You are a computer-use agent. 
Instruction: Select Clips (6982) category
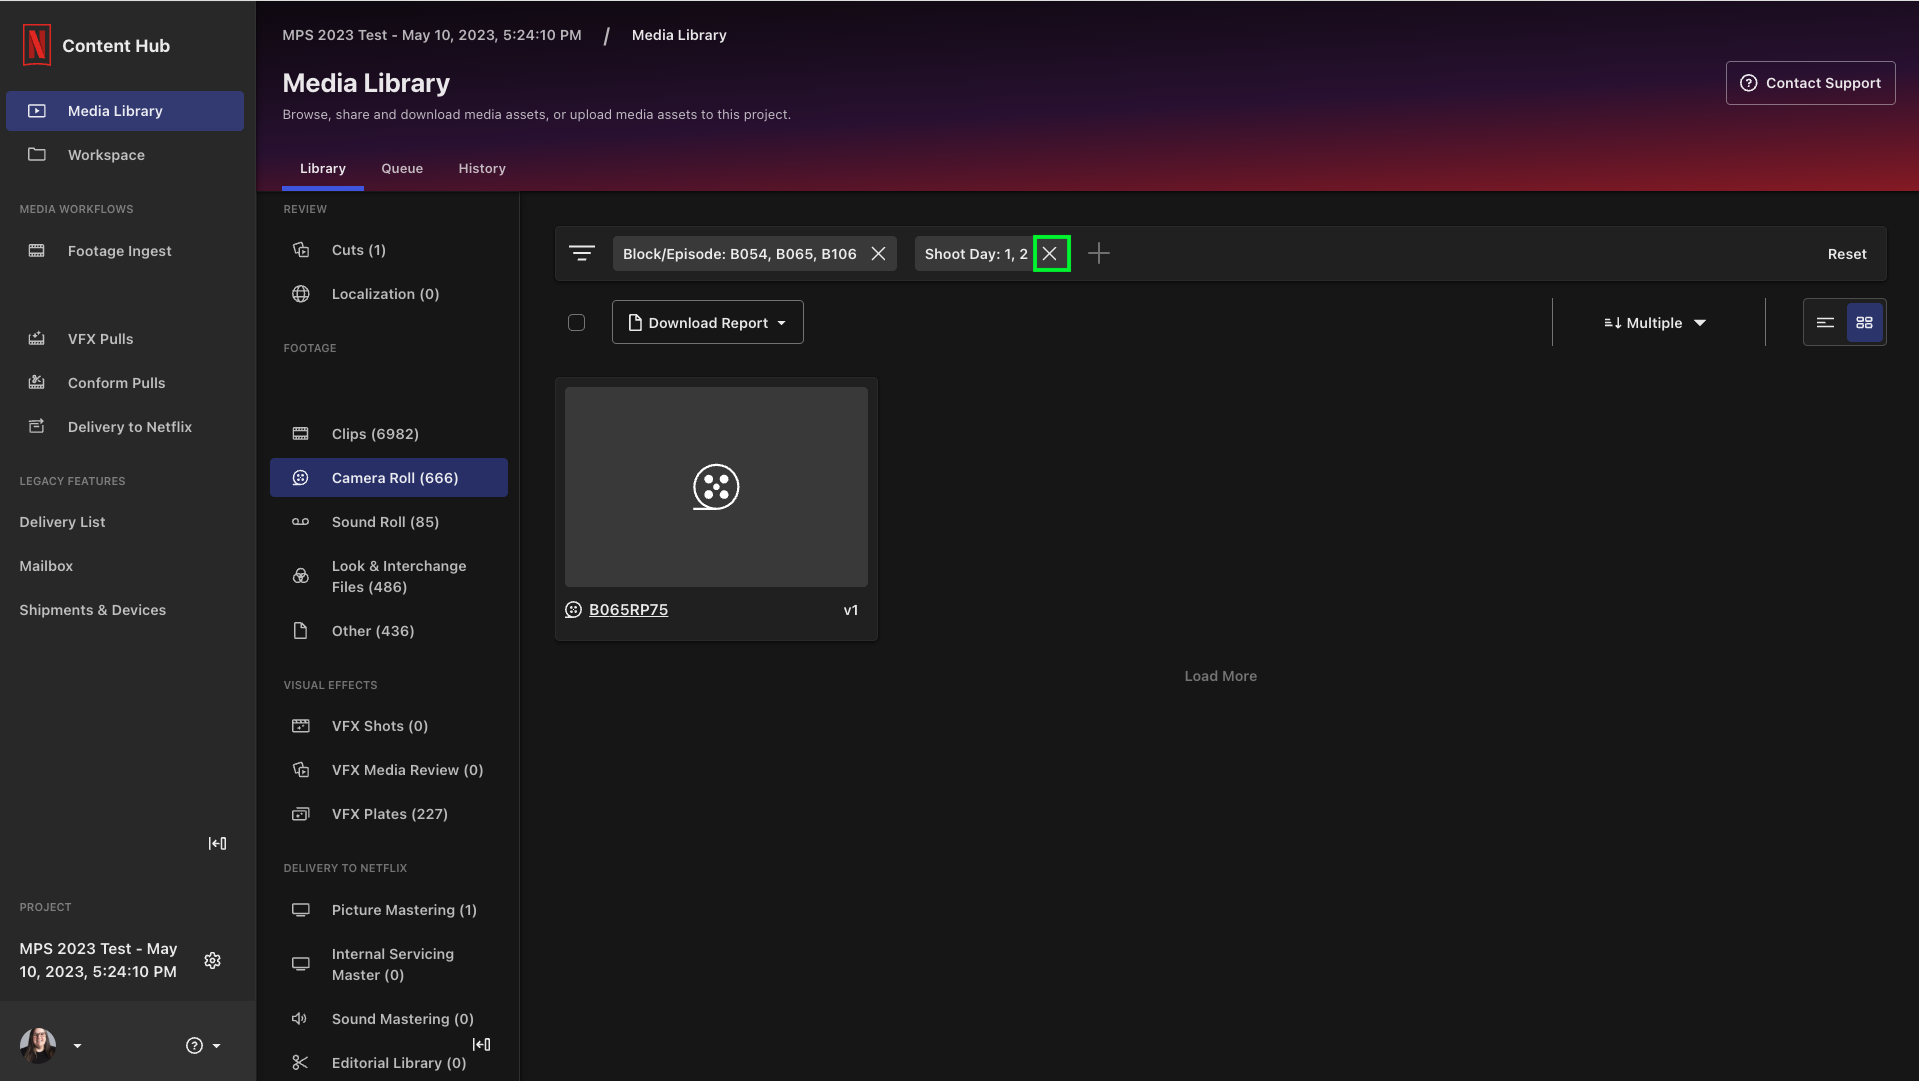389,434
